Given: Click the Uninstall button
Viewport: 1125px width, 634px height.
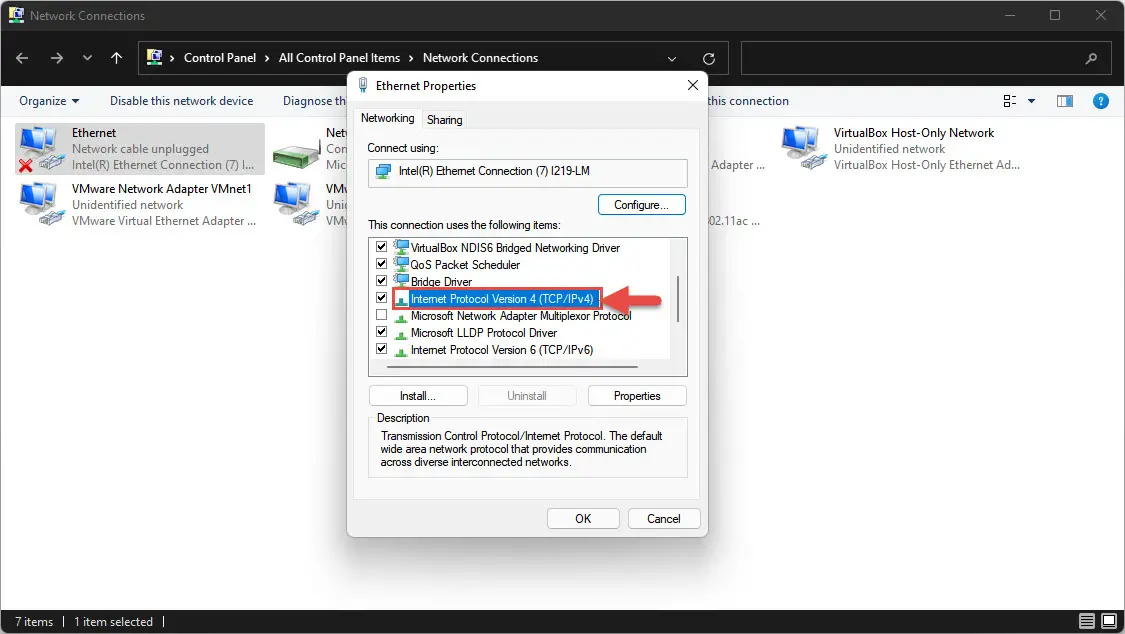Looking at the screenshot, I should tap(527, 396).
